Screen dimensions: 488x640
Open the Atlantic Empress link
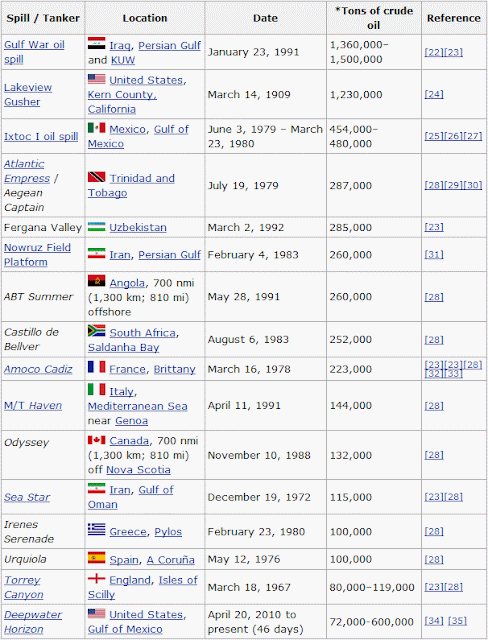(x=27, y=171)
